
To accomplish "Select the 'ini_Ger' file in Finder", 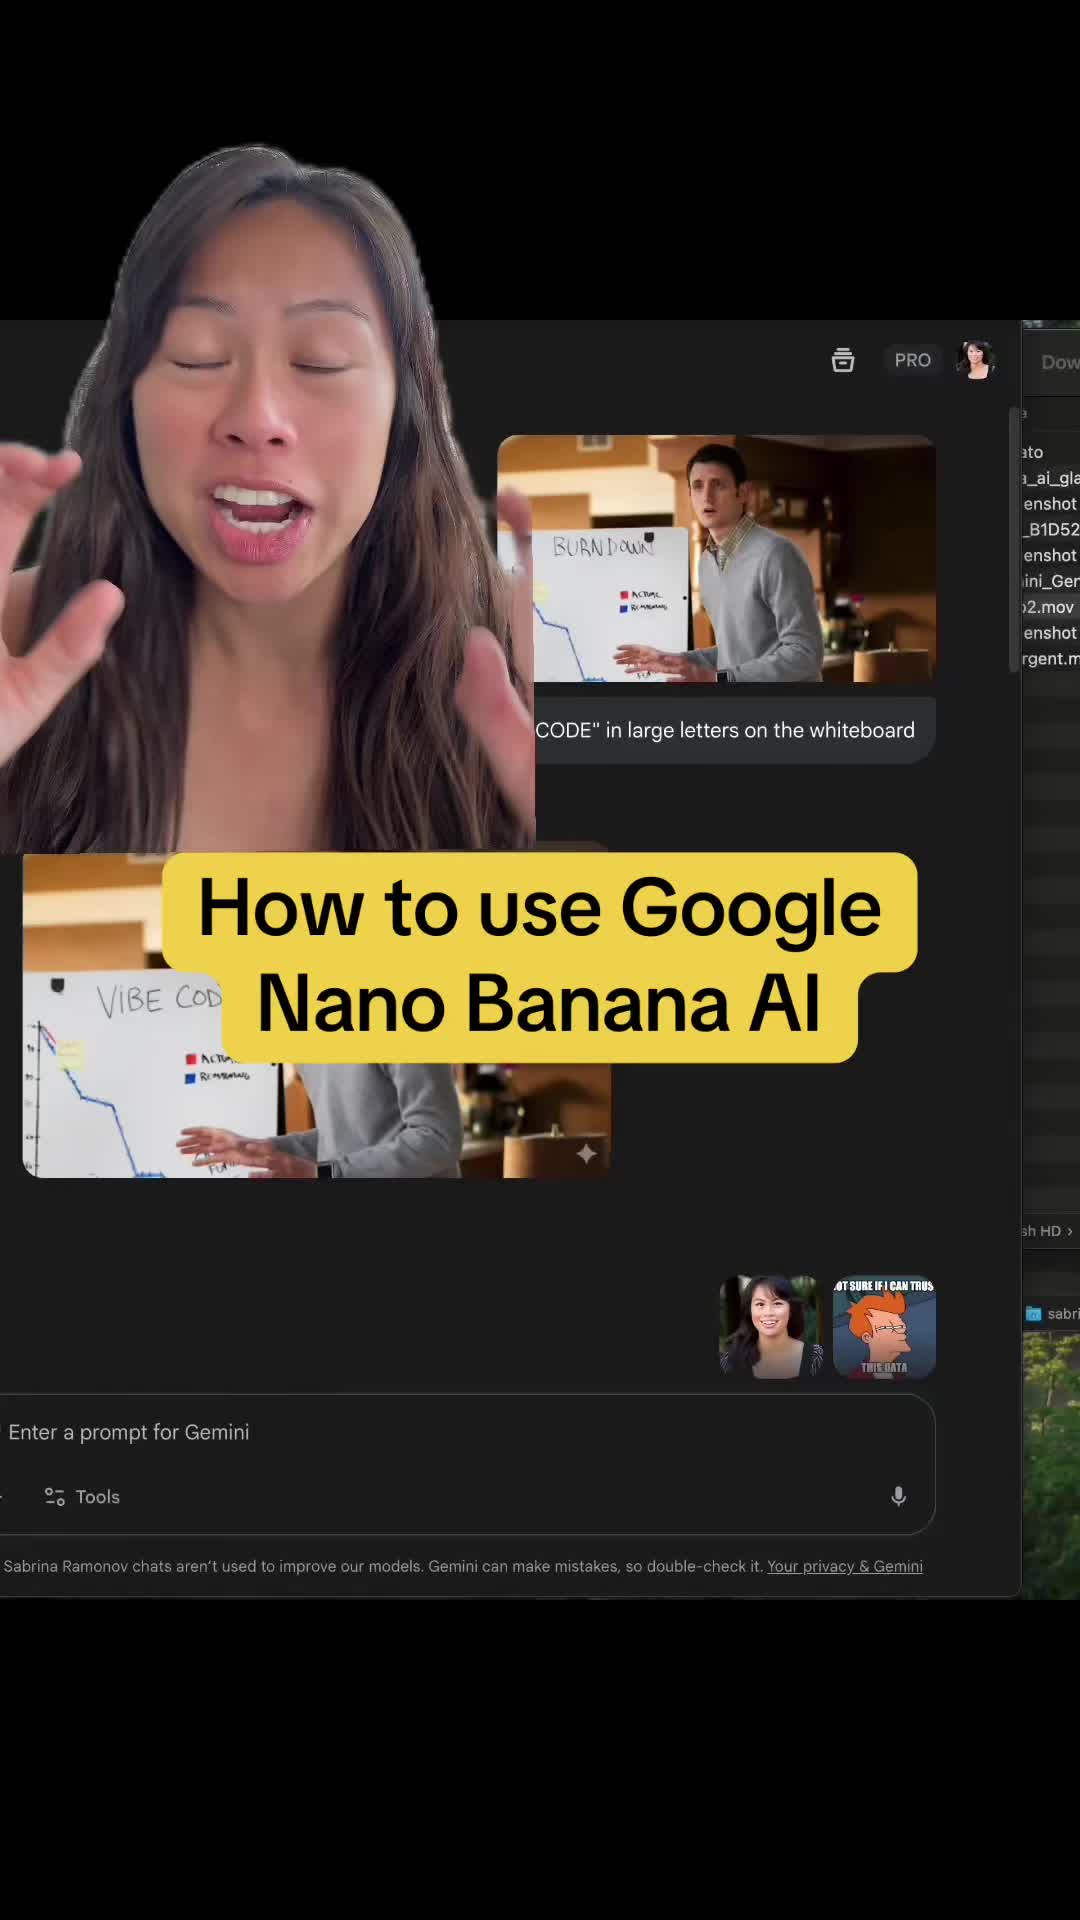I will point(1050,581).
